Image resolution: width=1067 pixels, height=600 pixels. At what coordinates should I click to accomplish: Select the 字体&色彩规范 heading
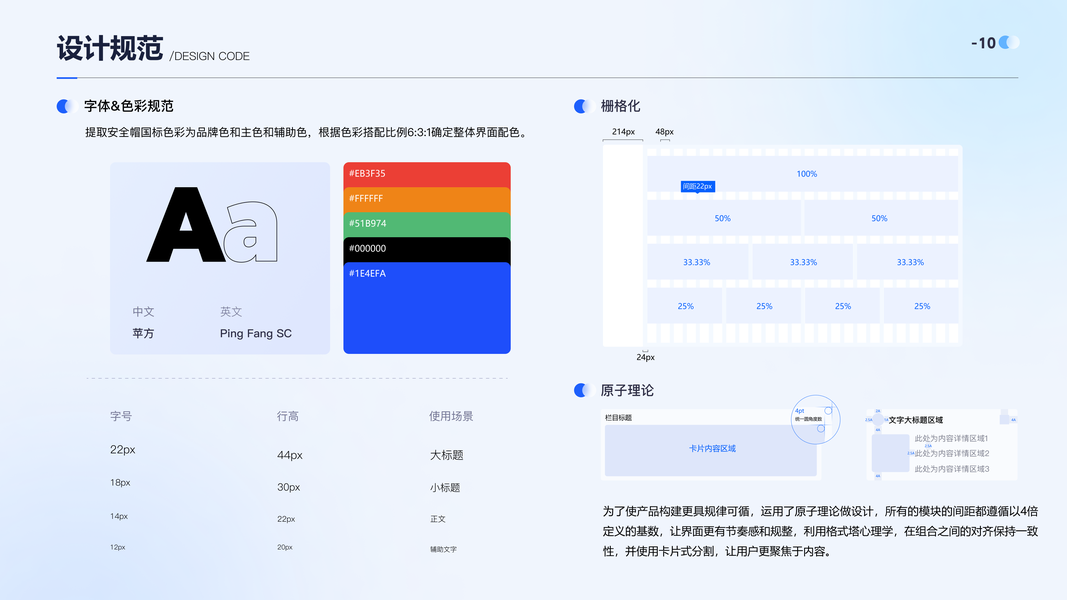[x=129, y=106]
